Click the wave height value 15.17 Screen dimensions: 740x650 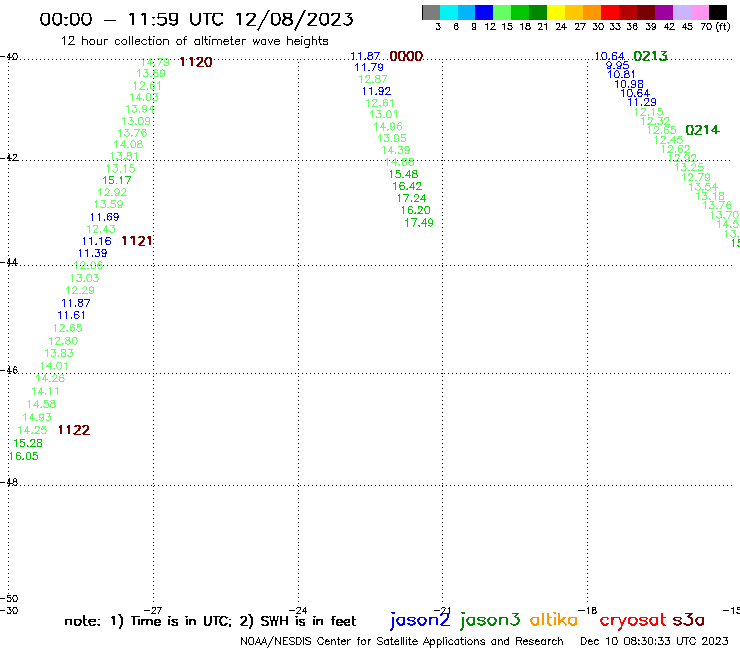coord(117,180)
